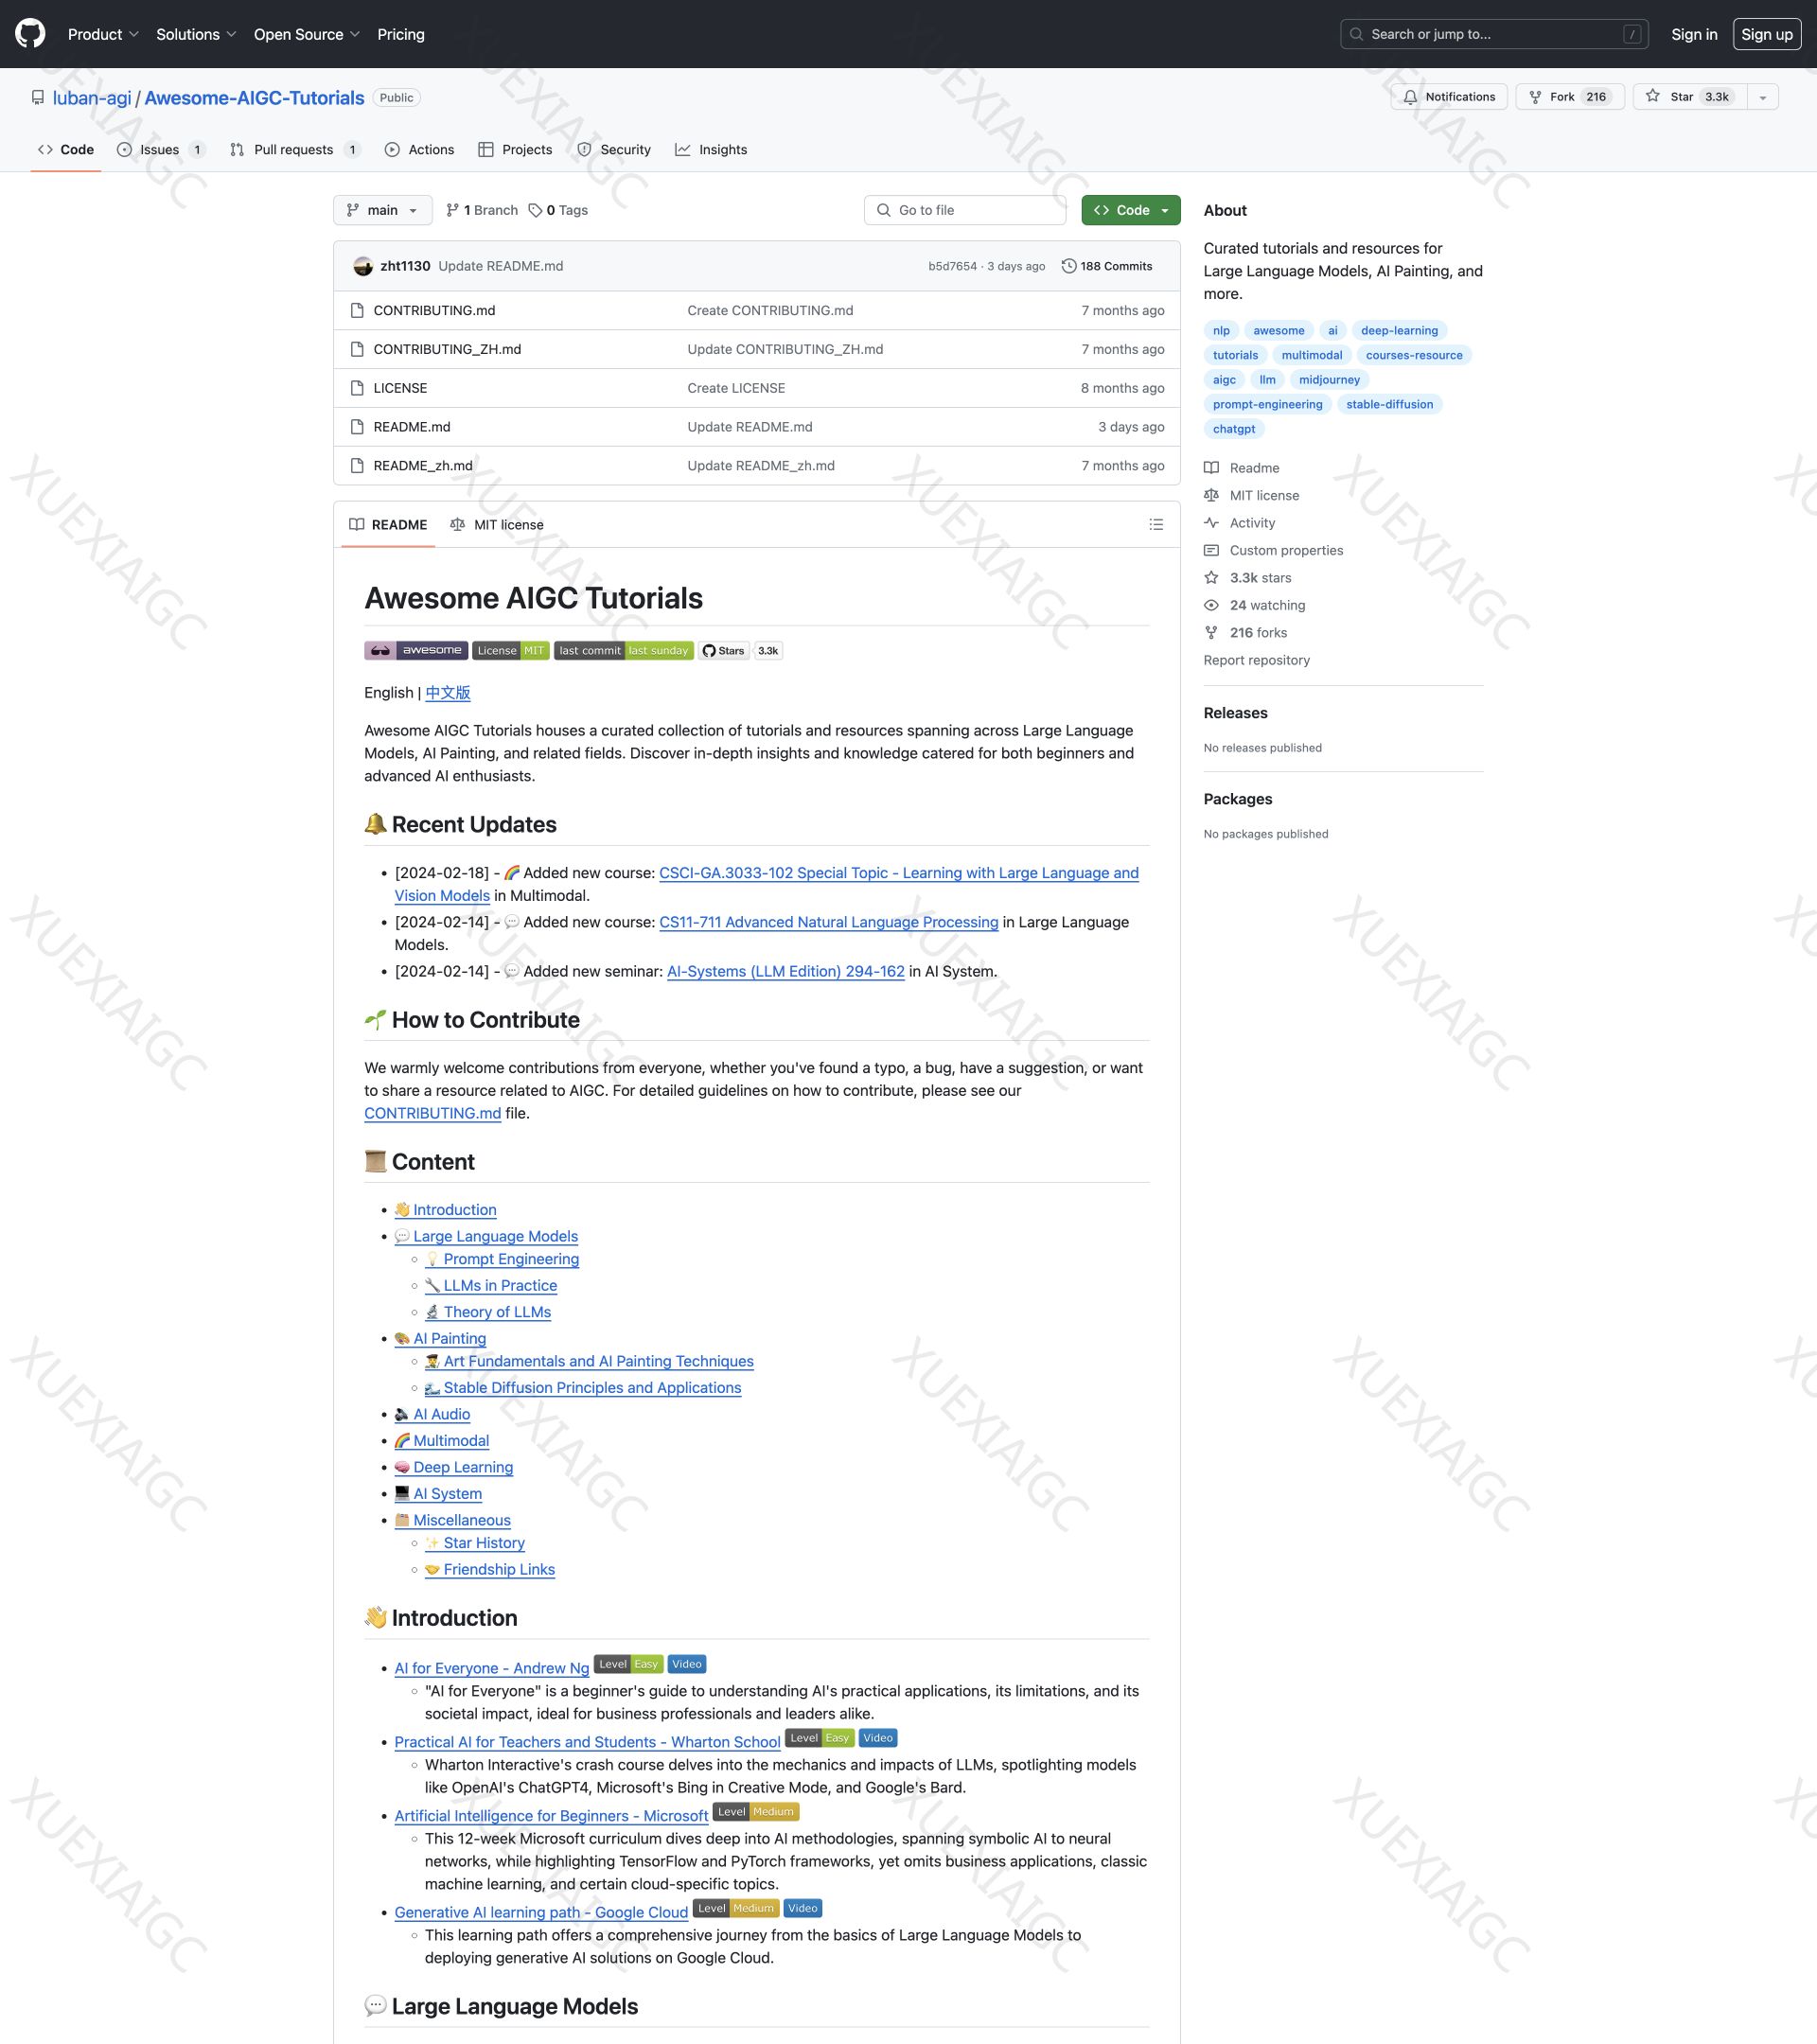Viewport: 1817px width, 2044px height.
Task: Click the commit history clock icon near 188 Commits
Action: 1069,265
